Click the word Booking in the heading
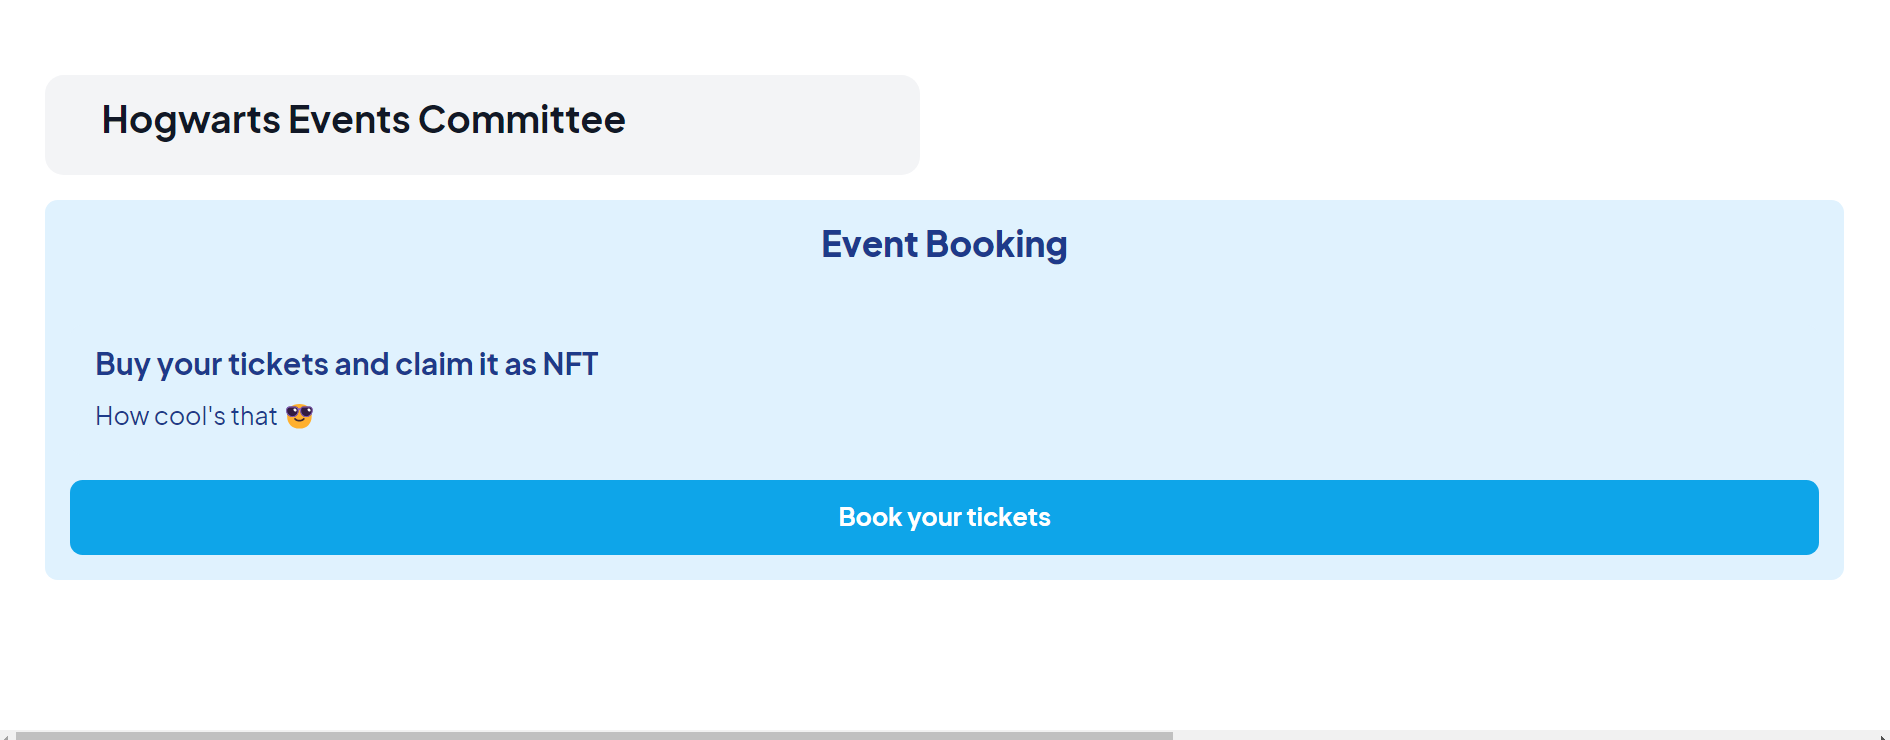The width and height of the screenshot is (1890, 740). (x=996, y=244)
